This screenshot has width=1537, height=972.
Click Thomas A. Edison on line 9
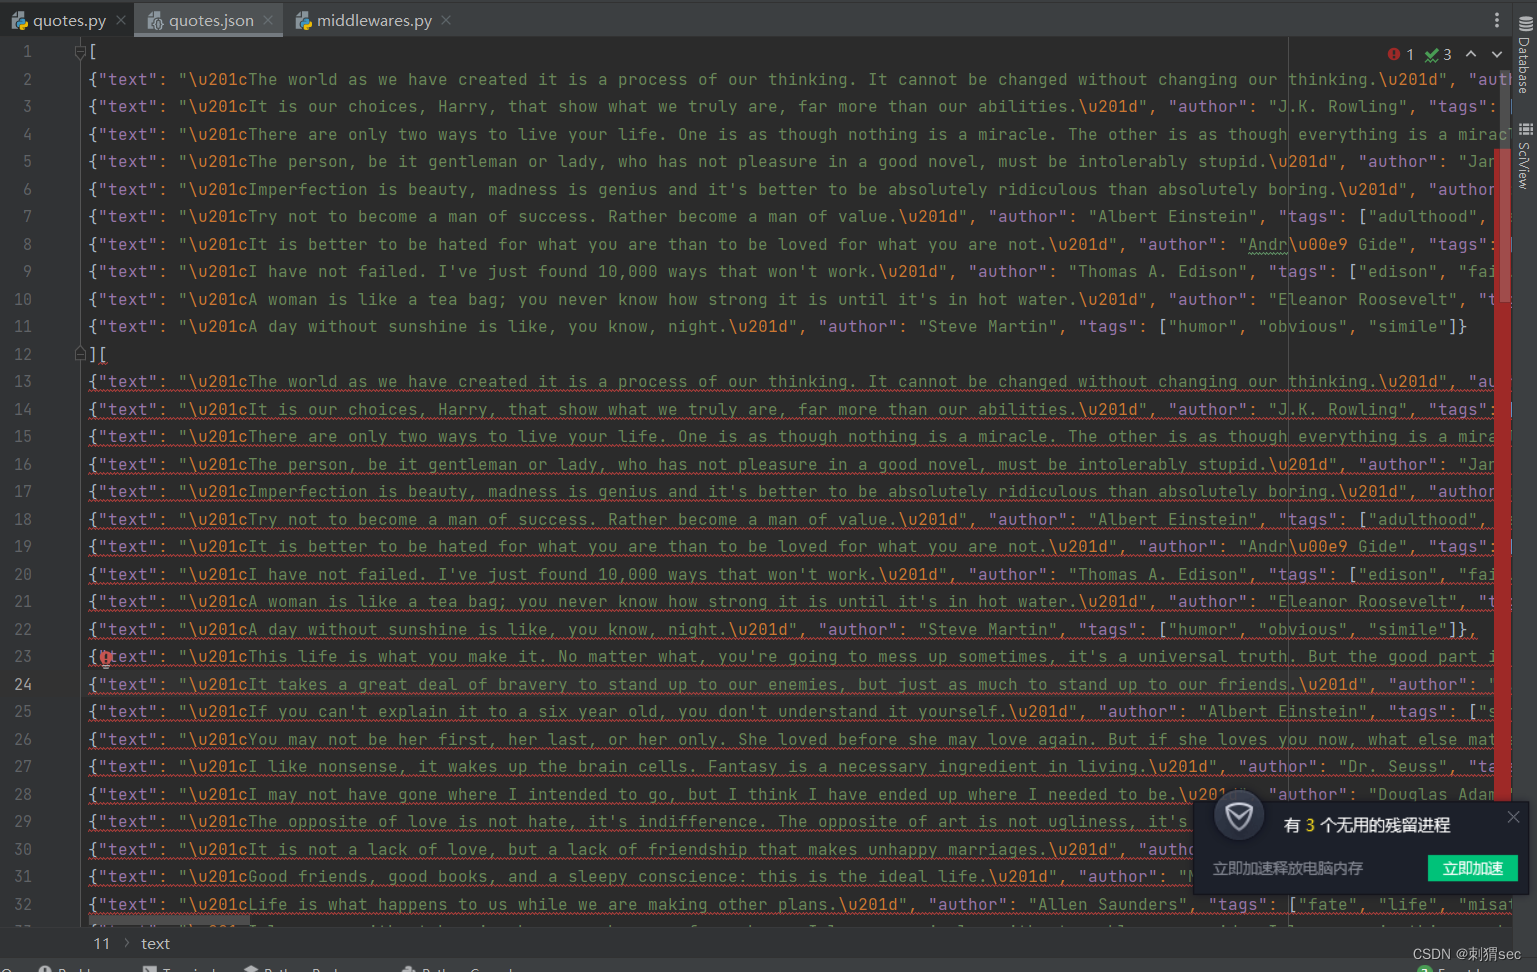(1158, 271)
